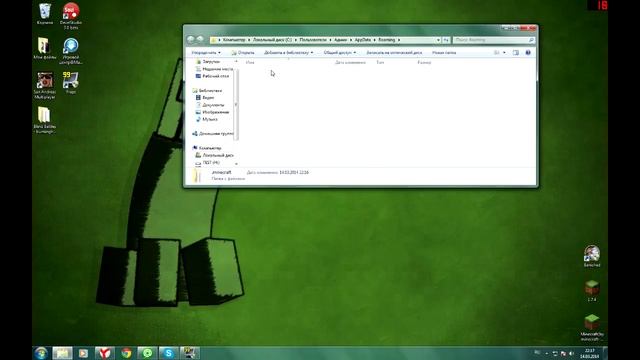The width and height of the screenshot is (640, 360).
Task: Open Yandex browser from taskbar
Action: [104, 353]
